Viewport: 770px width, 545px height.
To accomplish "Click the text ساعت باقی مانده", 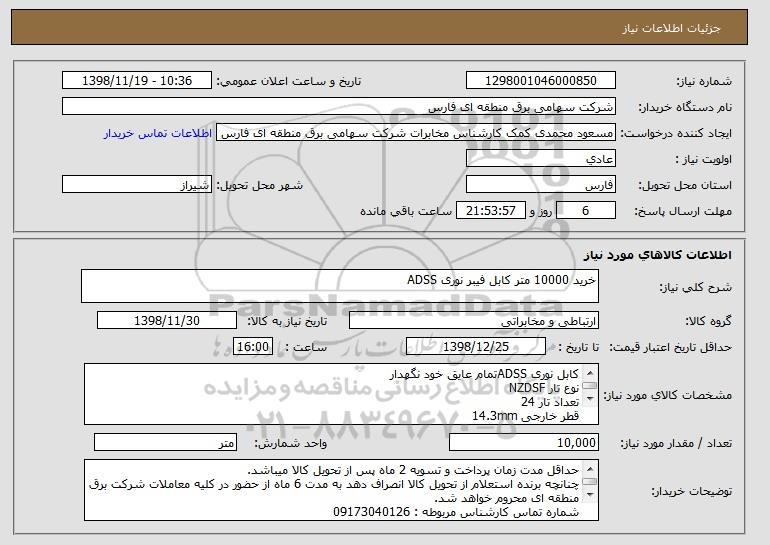I will (406, 211).
